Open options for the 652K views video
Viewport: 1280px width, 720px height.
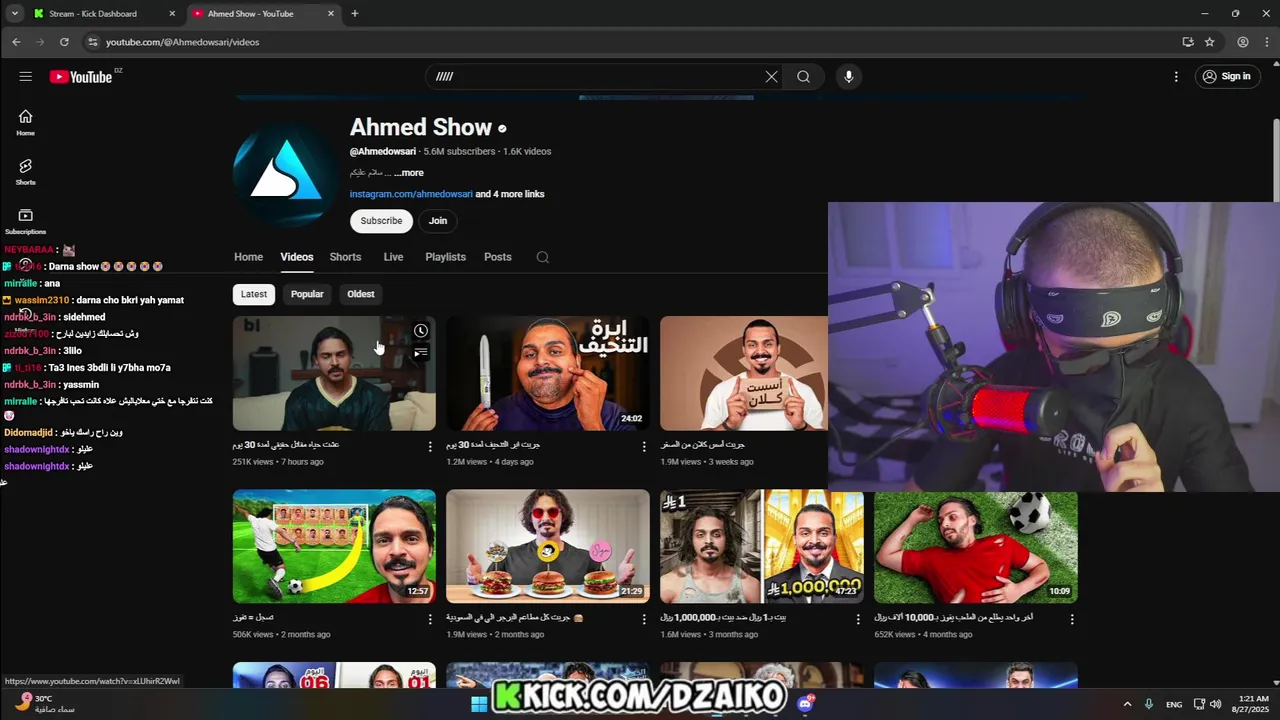coord(1072,620)
